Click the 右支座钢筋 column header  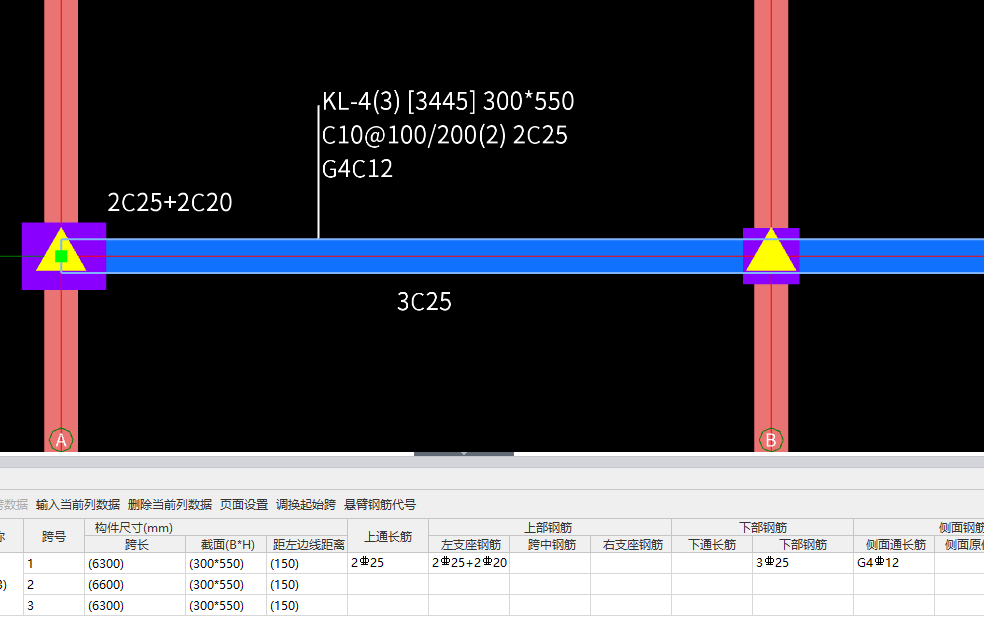(x=631, y=544)
